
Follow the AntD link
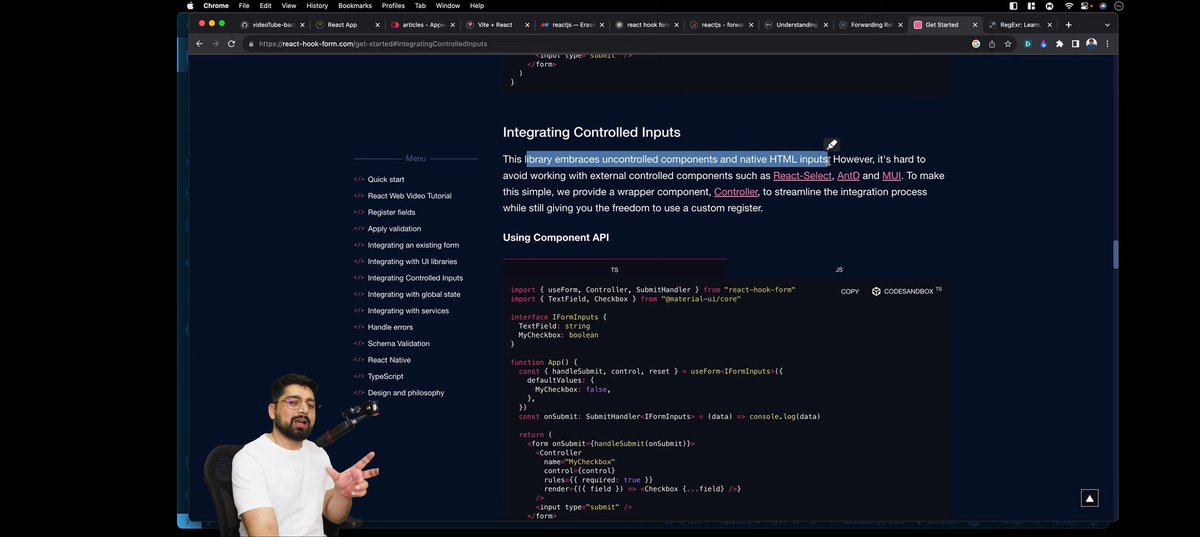(848, 176)
